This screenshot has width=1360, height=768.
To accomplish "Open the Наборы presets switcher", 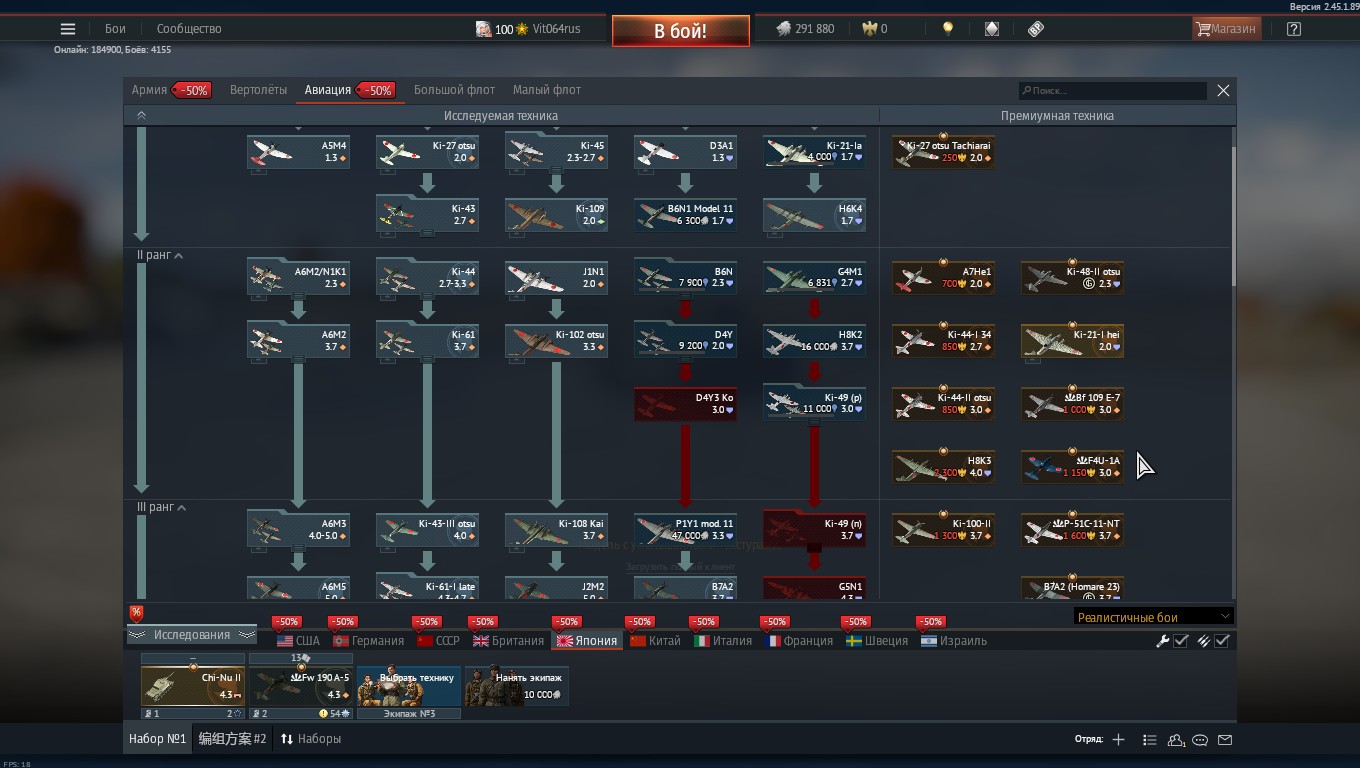I will pyautogui.click(x=311, y=739).
